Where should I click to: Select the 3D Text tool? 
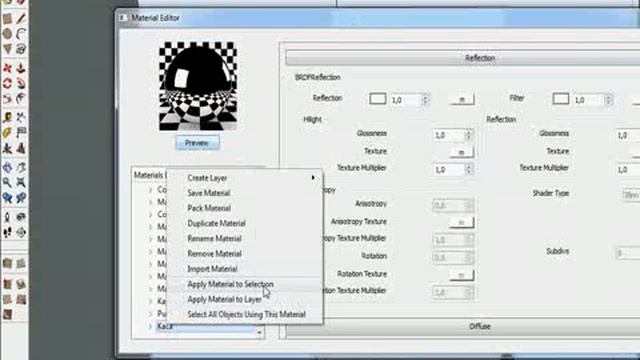point(21,148)
